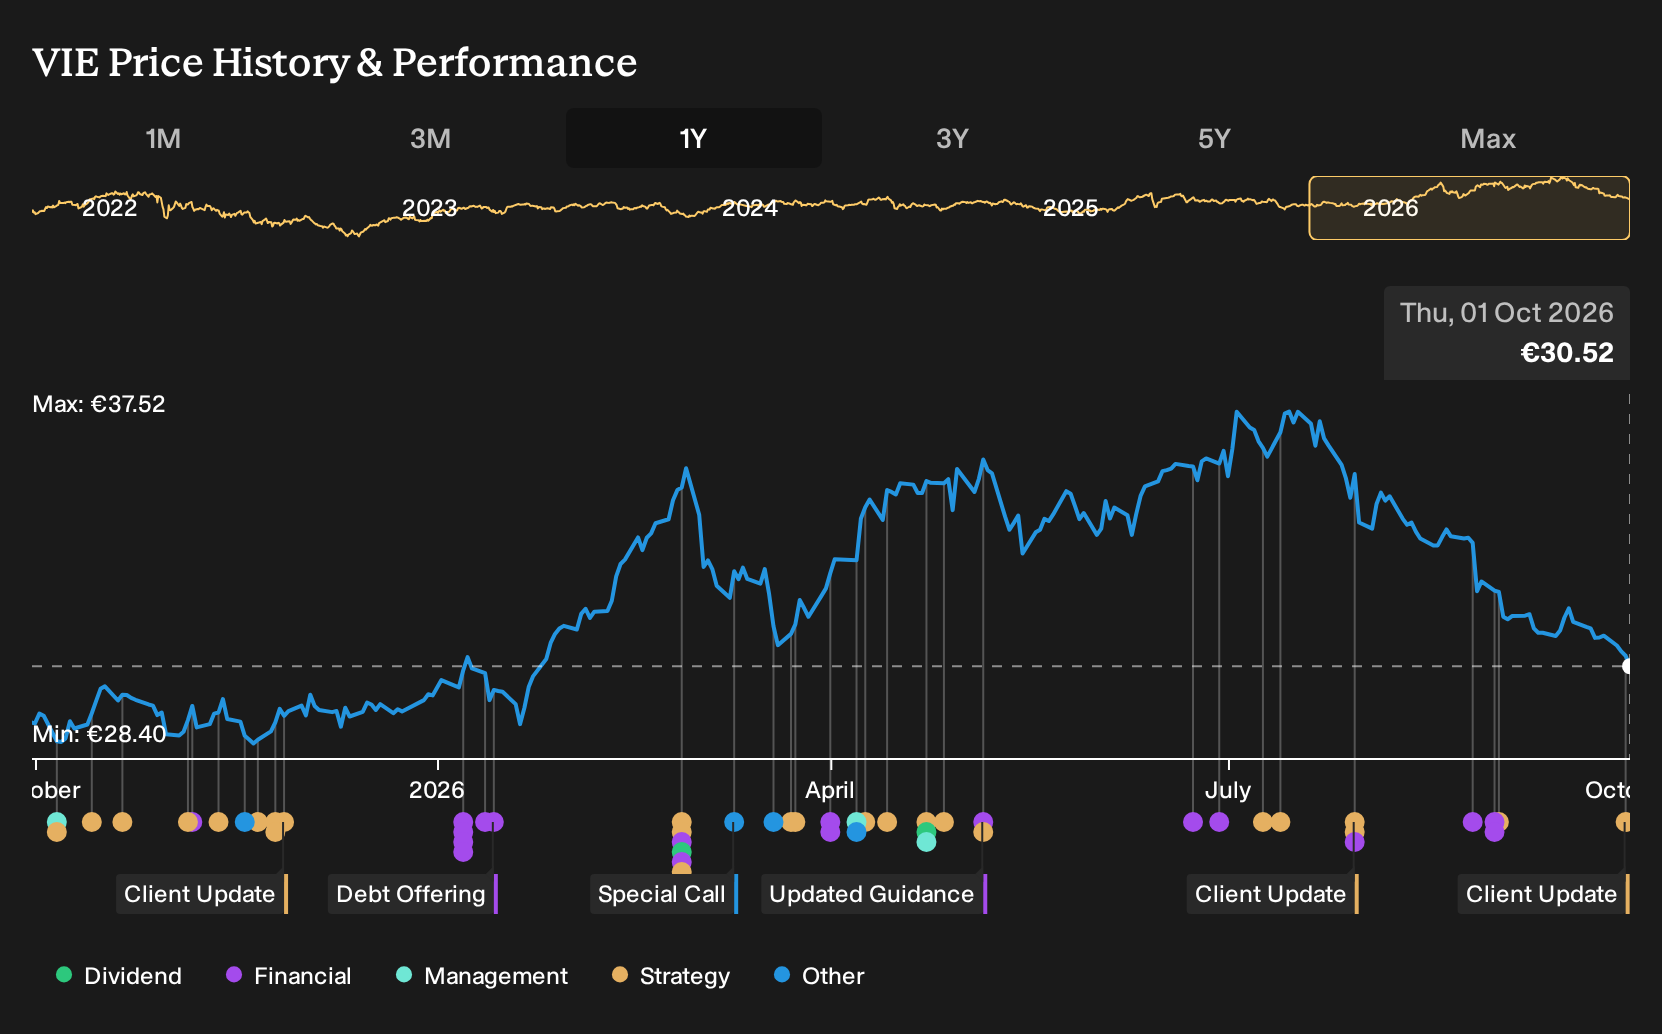The width and height of the screenshot is (1662, 1034).
Task: Select the white current-price point on the line
Action: point(1628,666)
